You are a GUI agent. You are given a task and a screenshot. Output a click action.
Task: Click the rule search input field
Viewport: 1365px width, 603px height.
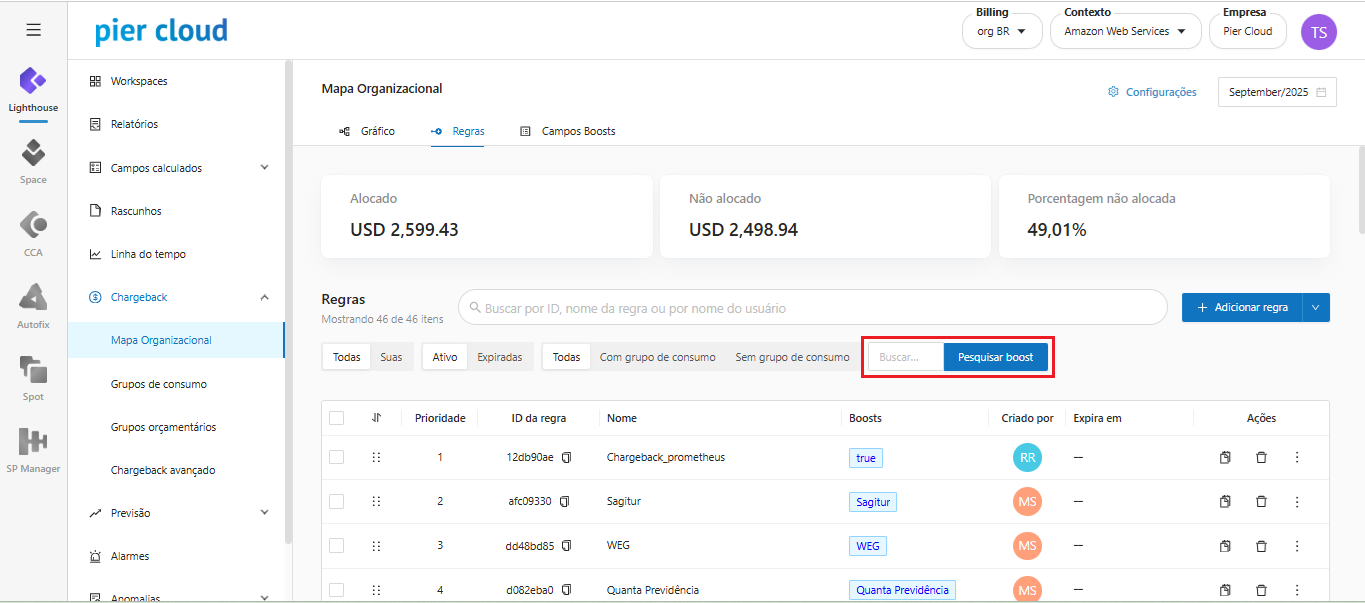(812, 308)
